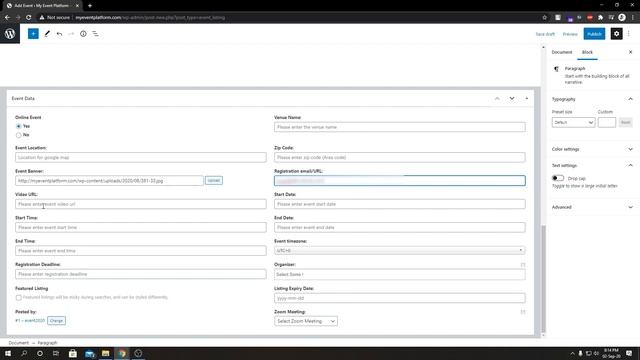
Task: Toggle the Drop cap switch
Action: pyautogui.click(x=558, y=178)
